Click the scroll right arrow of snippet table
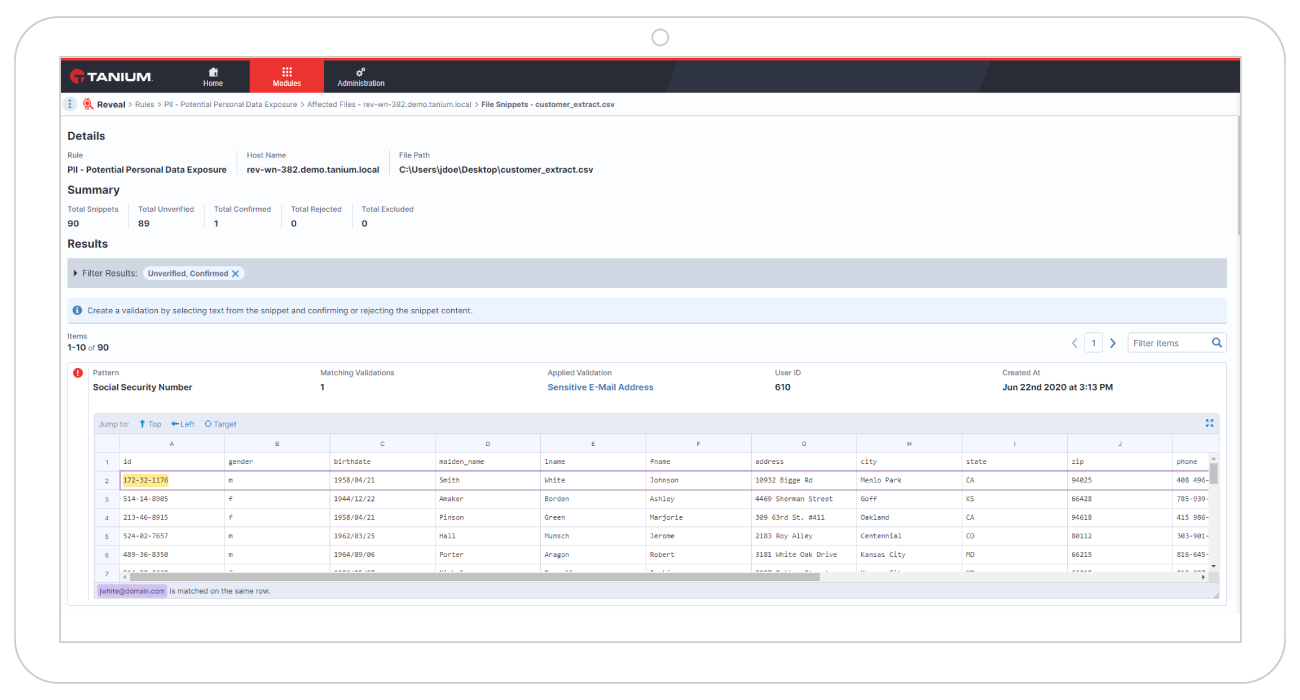The width and height of the screenshot is (1300, 700). tap(1203, 577)
